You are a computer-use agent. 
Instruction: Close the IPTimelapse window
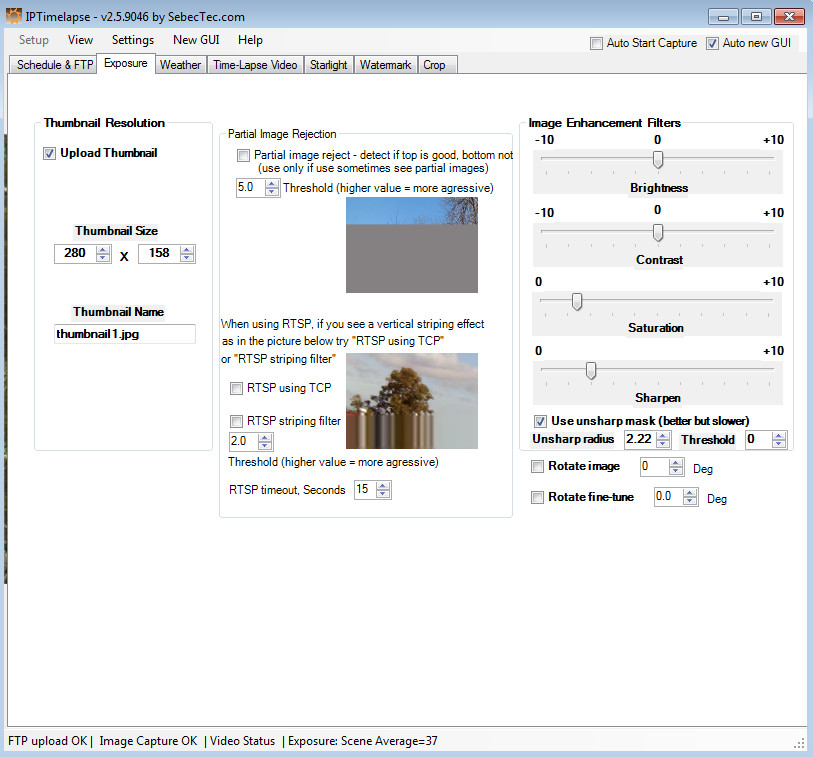click(789, 17)
